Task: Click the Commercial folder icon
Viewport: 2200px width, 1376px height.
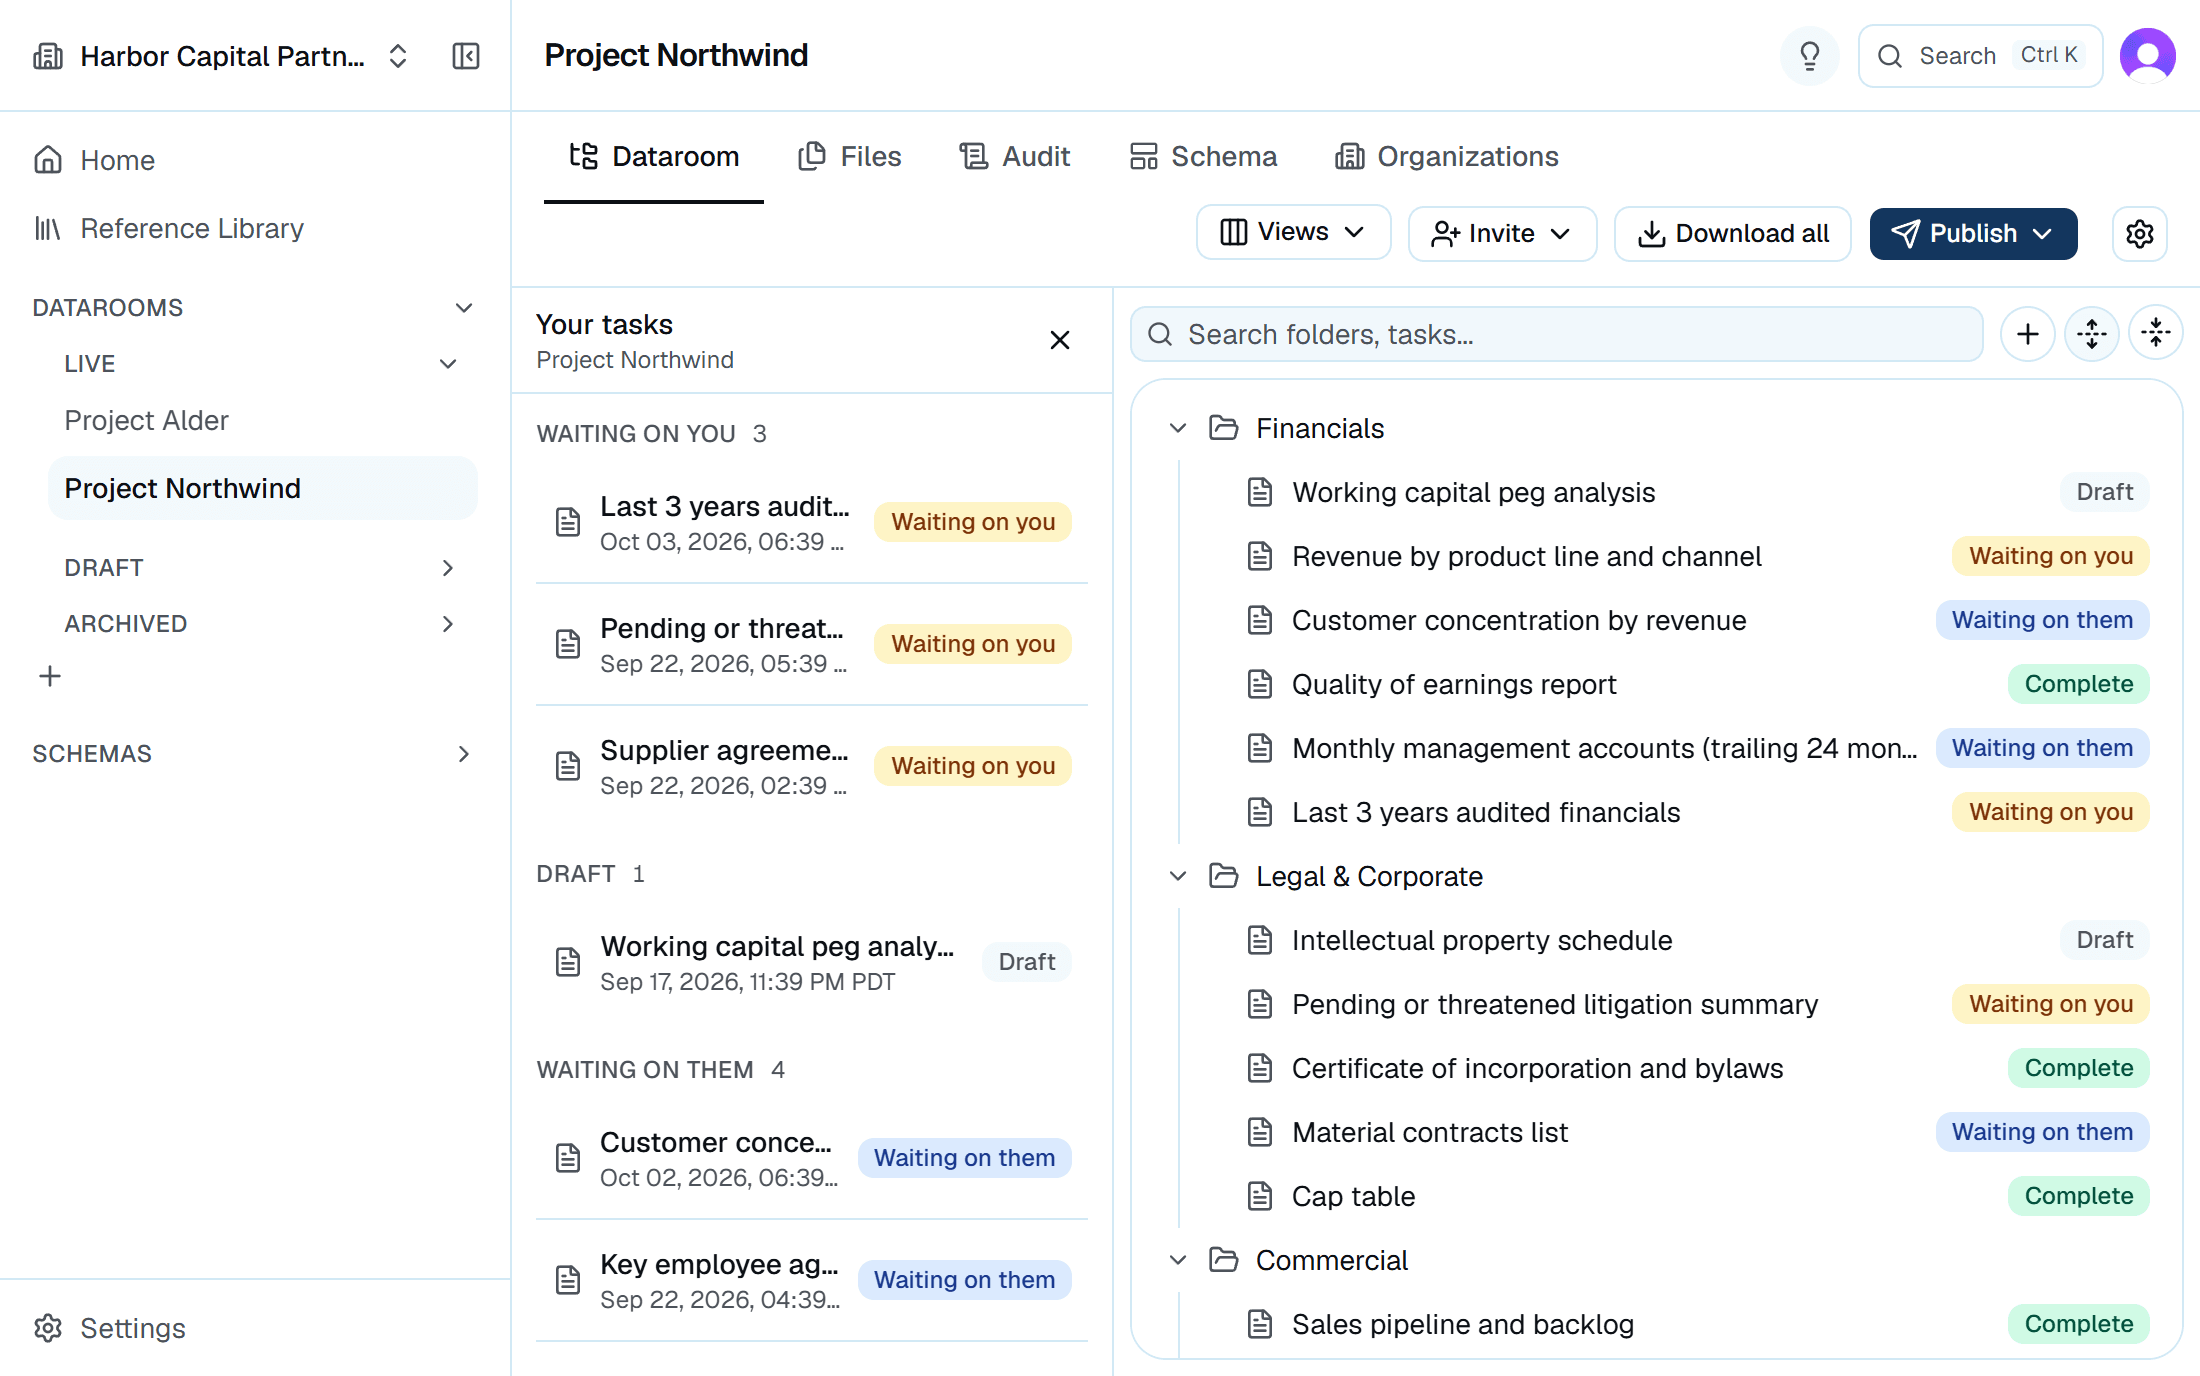Action: (1223, 1260)
